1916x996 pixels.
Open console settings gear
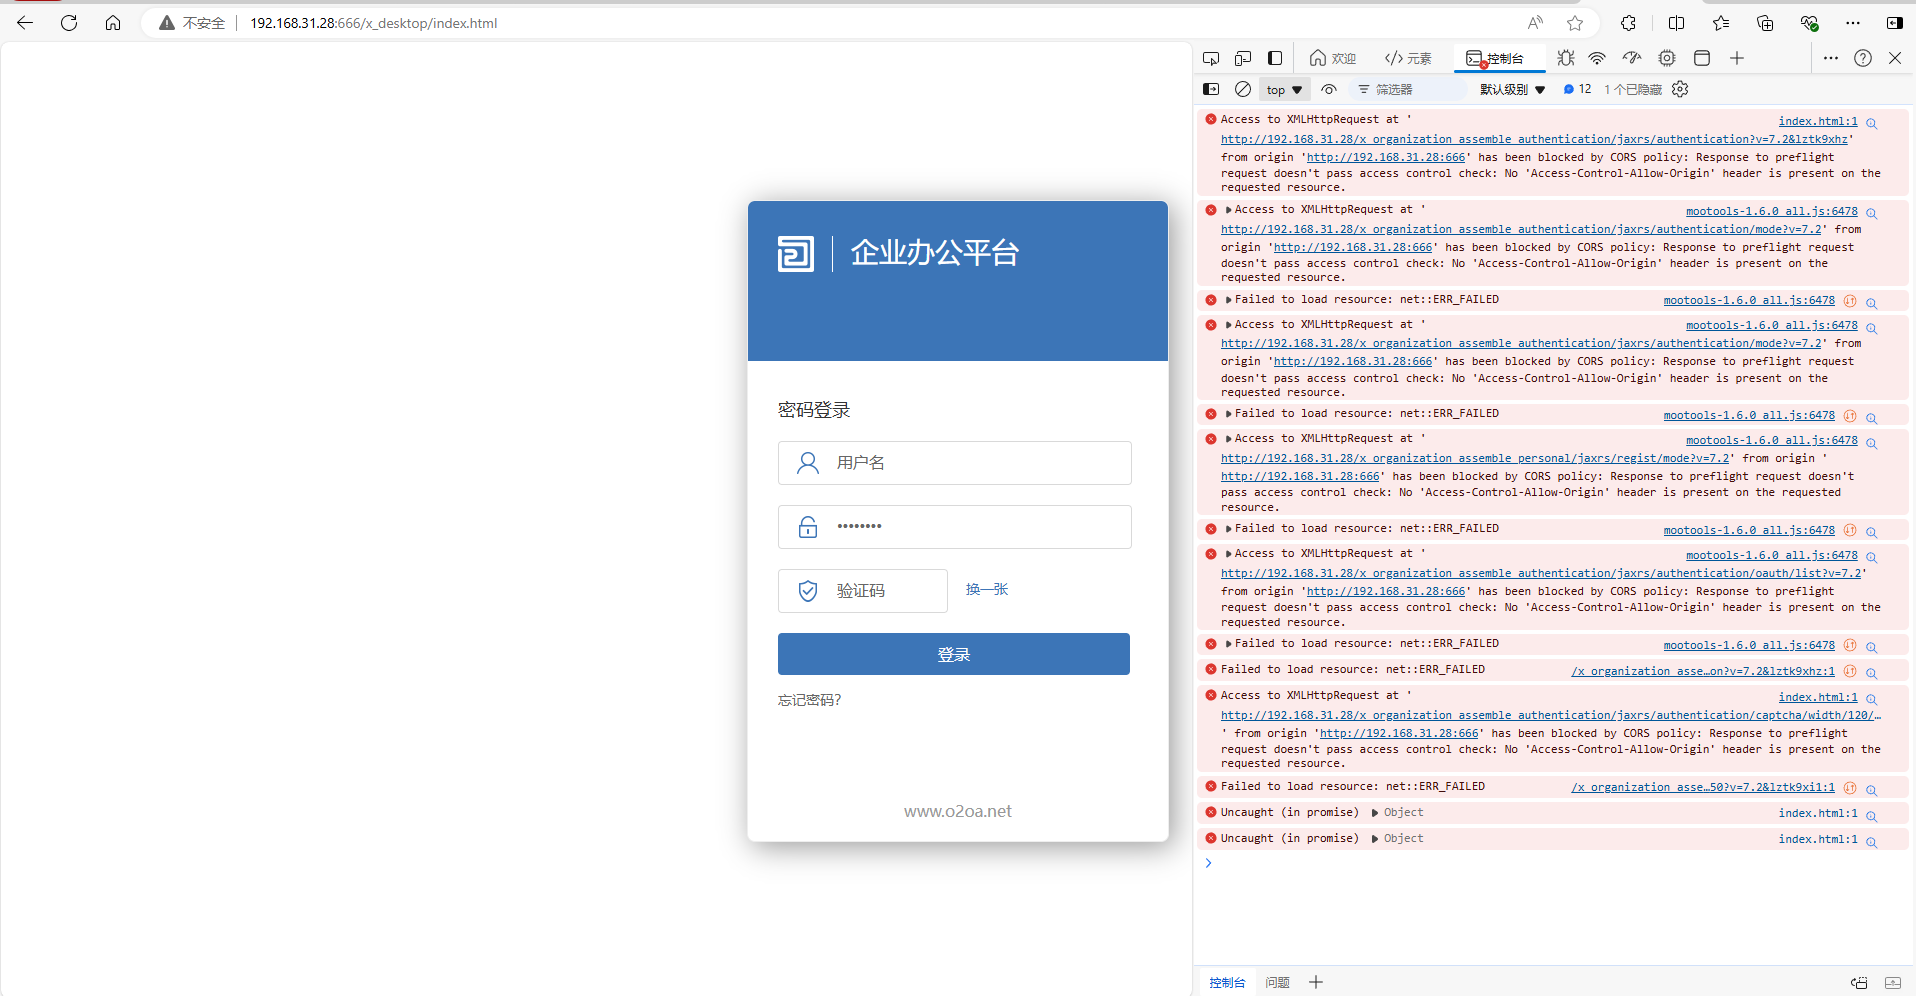[x=1680, y=89]
